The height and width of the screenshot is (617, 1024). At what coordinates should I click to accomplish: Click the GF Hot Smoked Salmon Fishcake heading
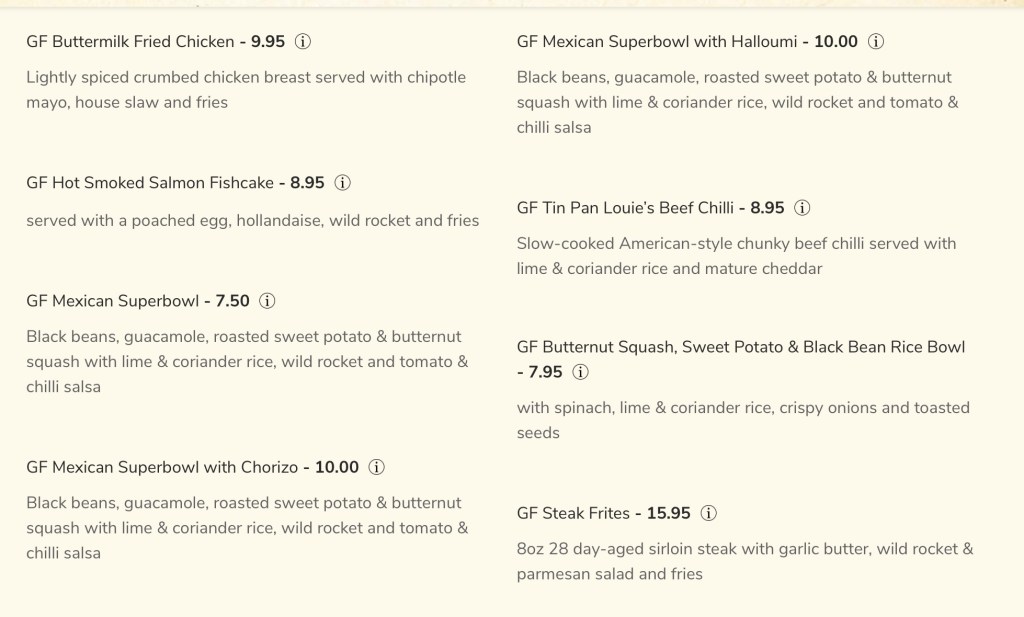(x=149, y=183)
